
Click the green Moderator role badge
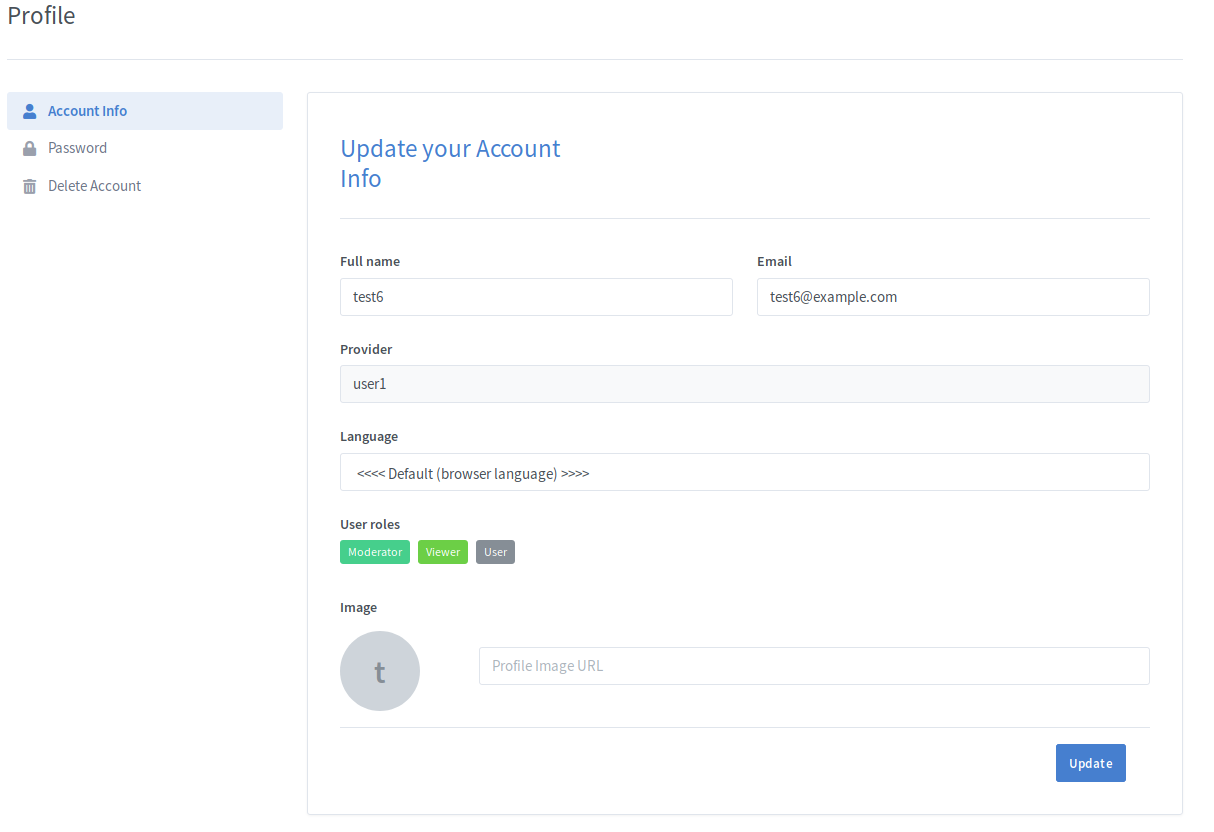tap(375, 552)
